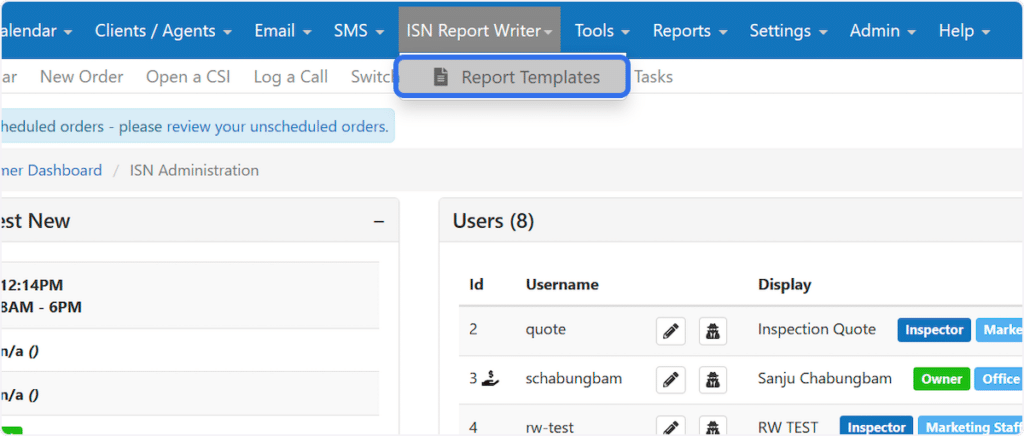The image size is (1024, 436).
Task: Click the impersonate icon for user quote
Action: tap(711, 330)
